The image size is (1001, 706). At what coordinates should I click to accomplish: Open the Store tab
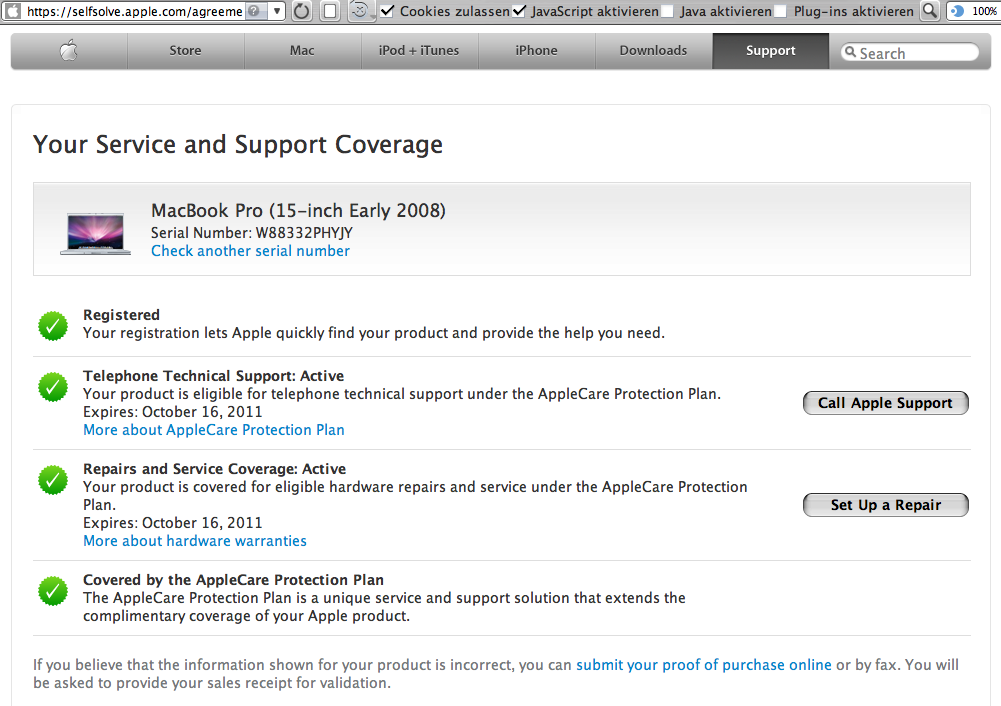coord(185,50)
